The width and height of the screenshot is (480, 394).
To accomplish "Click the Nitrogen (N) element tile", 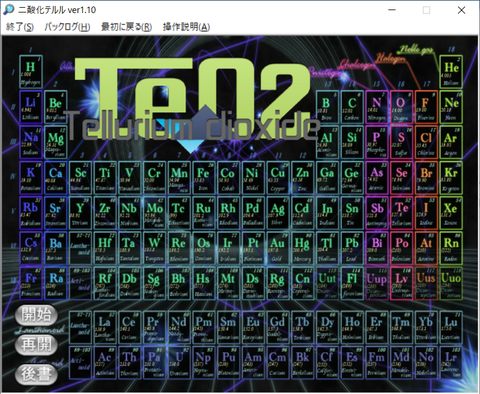I will 377,107.
